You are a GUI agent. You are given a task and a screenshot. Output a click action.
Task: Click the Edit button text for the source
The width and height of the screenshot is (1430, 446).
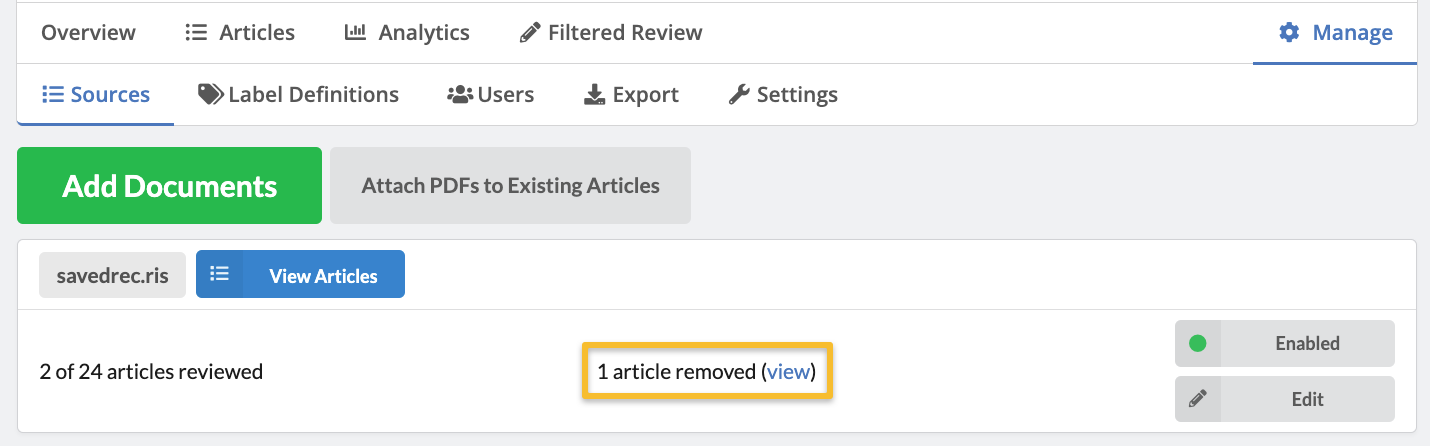(x=1307, y=399)
